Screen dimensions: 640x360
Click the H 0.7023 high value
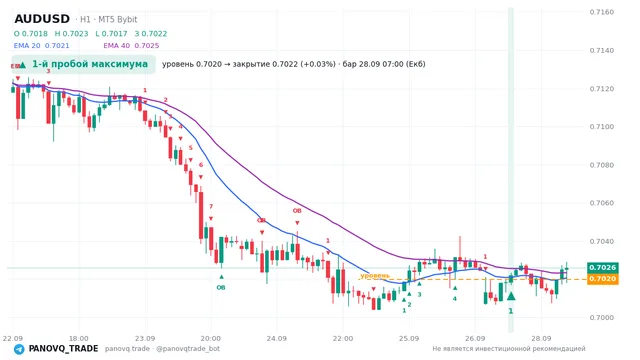[71, 34]
